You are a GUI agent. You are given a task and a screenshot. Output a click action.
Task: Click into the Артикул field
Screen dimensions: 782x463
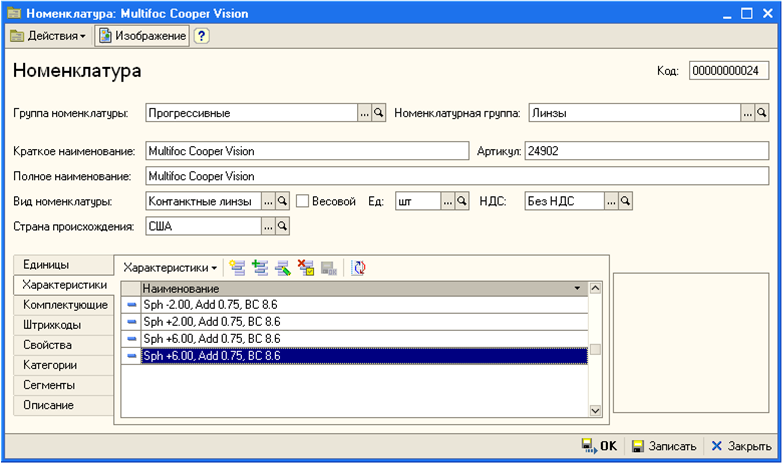coord(647,151)
